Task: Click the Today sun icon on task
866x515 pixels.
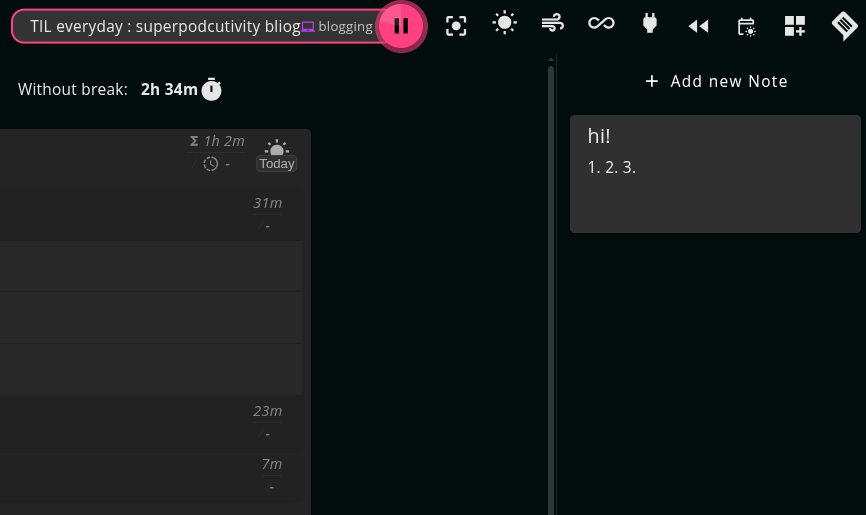Action: 277,149
